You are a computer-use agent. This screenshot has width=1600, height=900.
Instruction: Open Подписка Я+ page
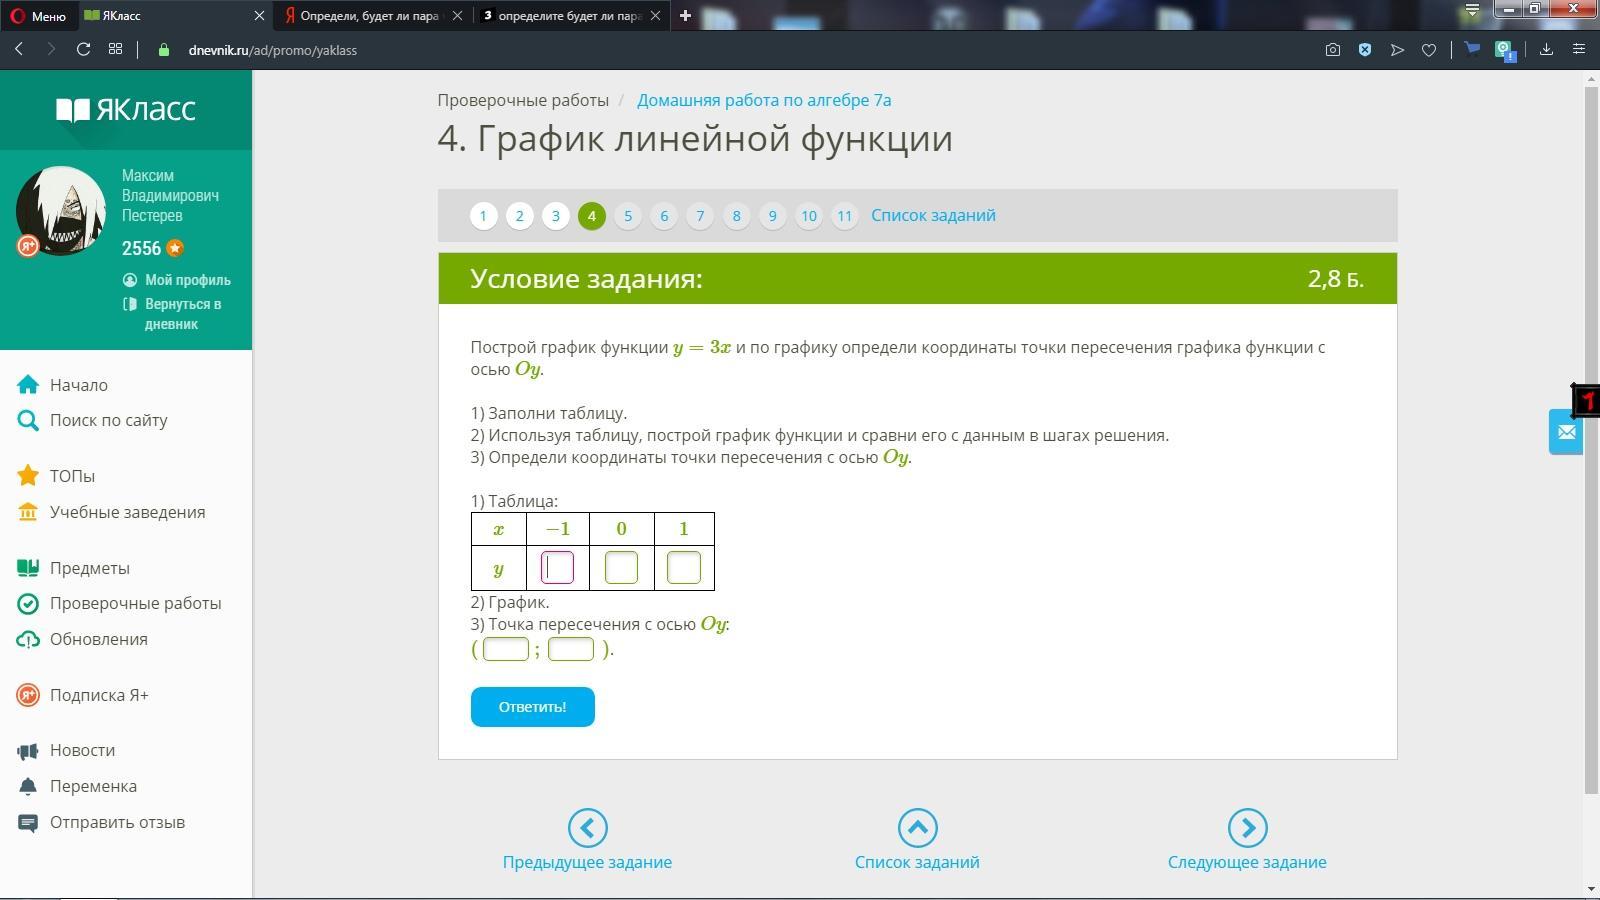(x=82, y=695)
